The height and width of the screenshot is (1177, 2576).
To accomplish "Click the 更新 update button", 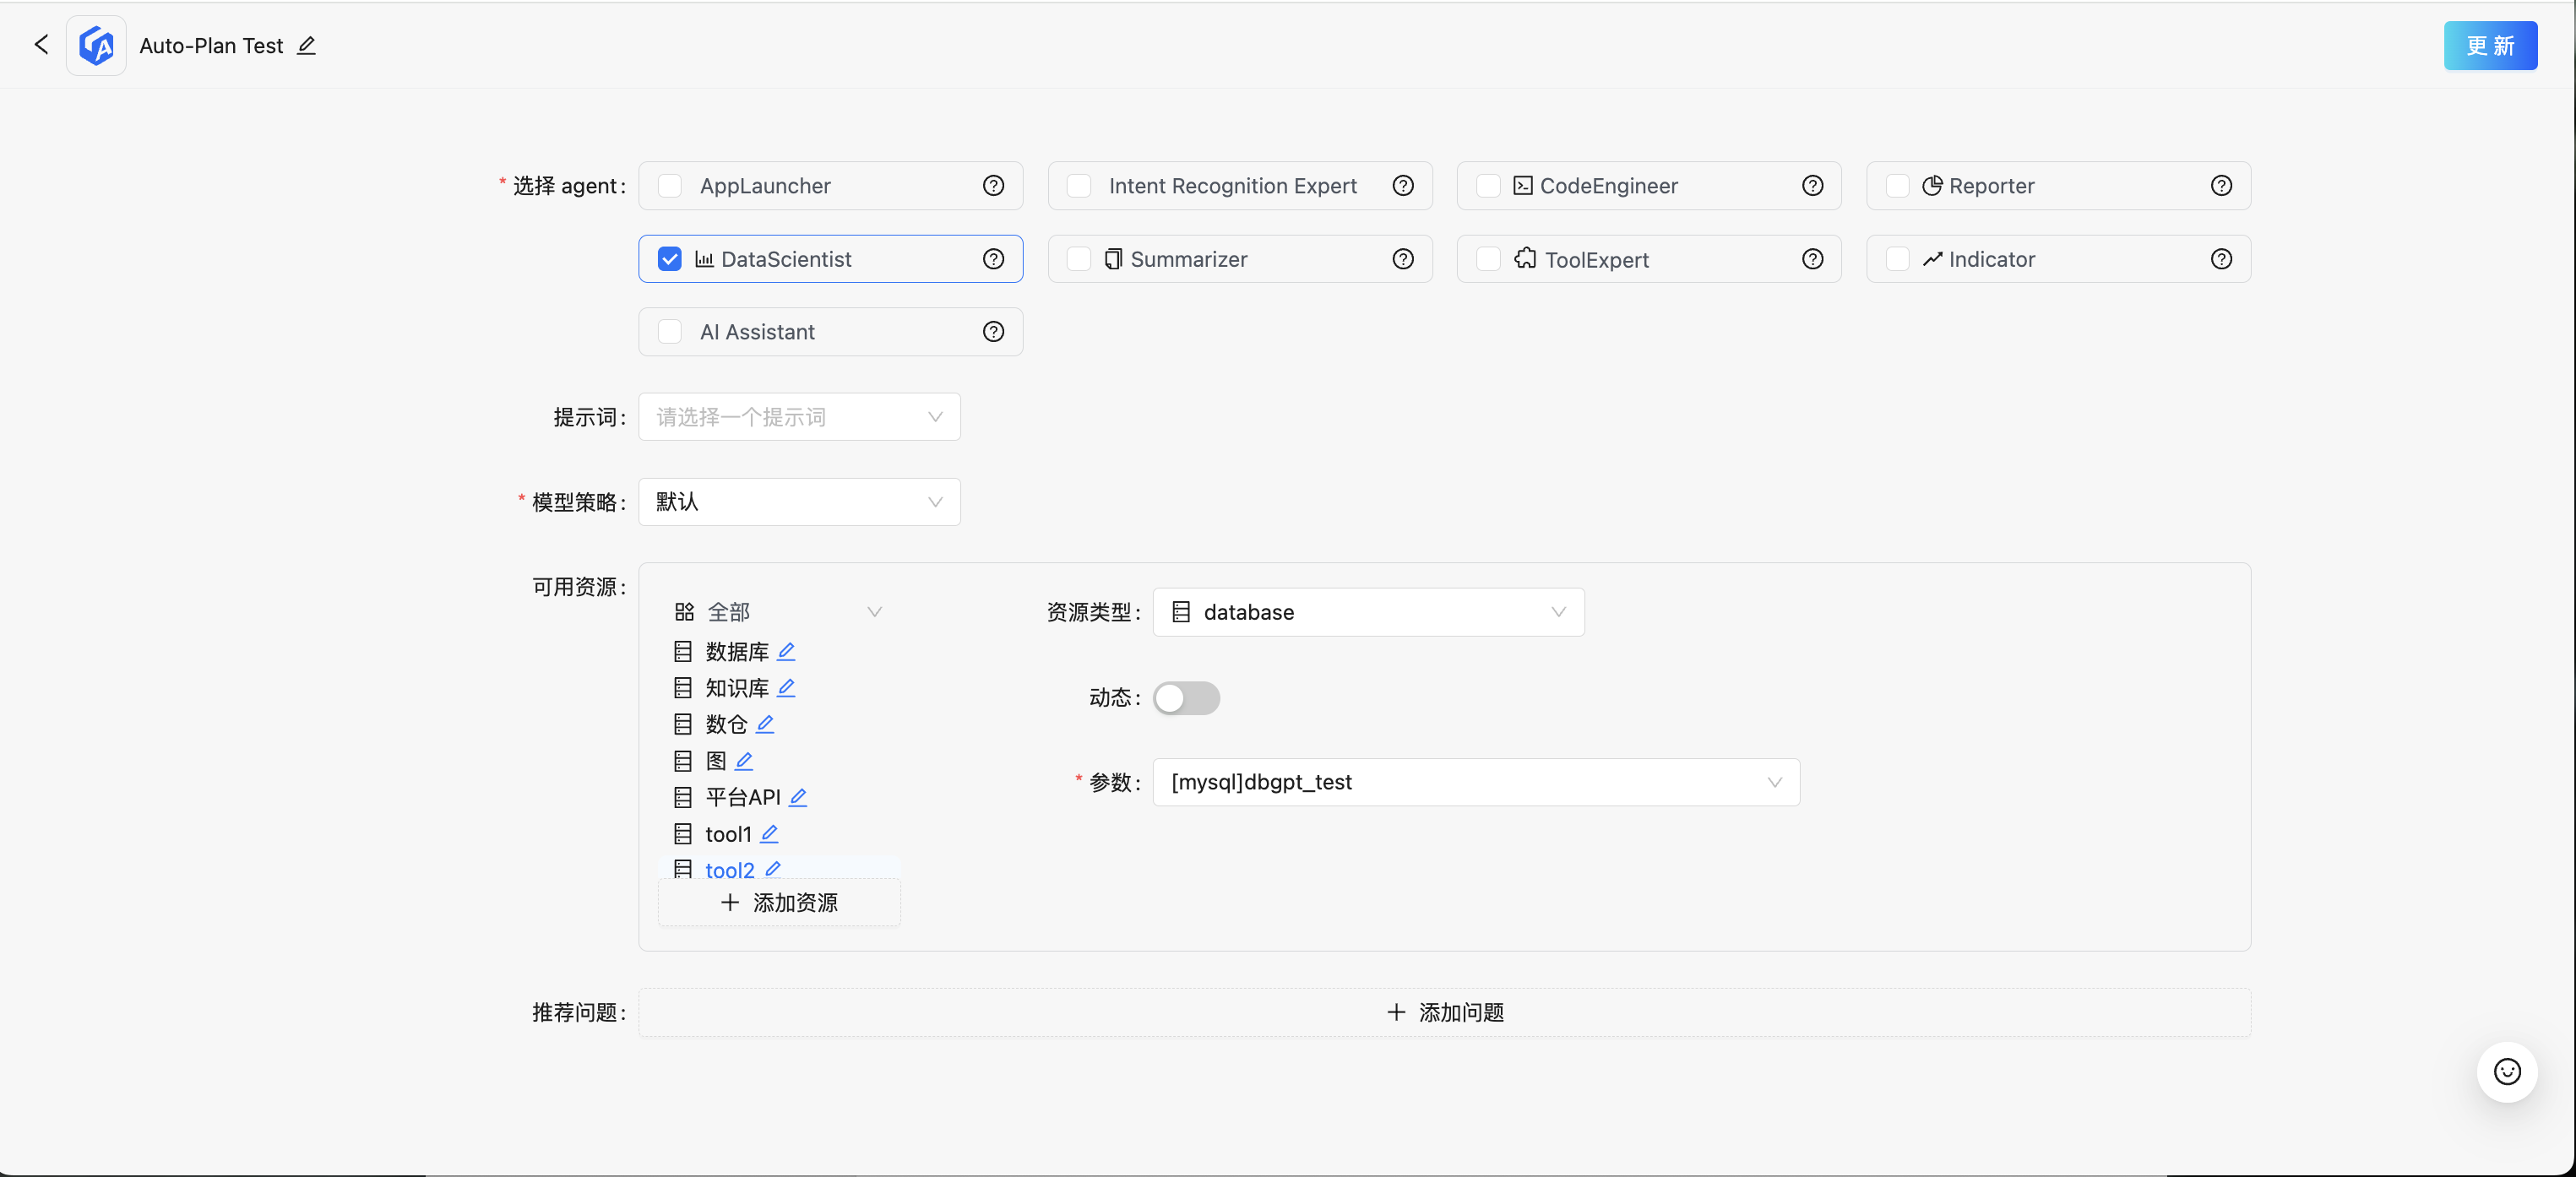I will (2489, 46).
